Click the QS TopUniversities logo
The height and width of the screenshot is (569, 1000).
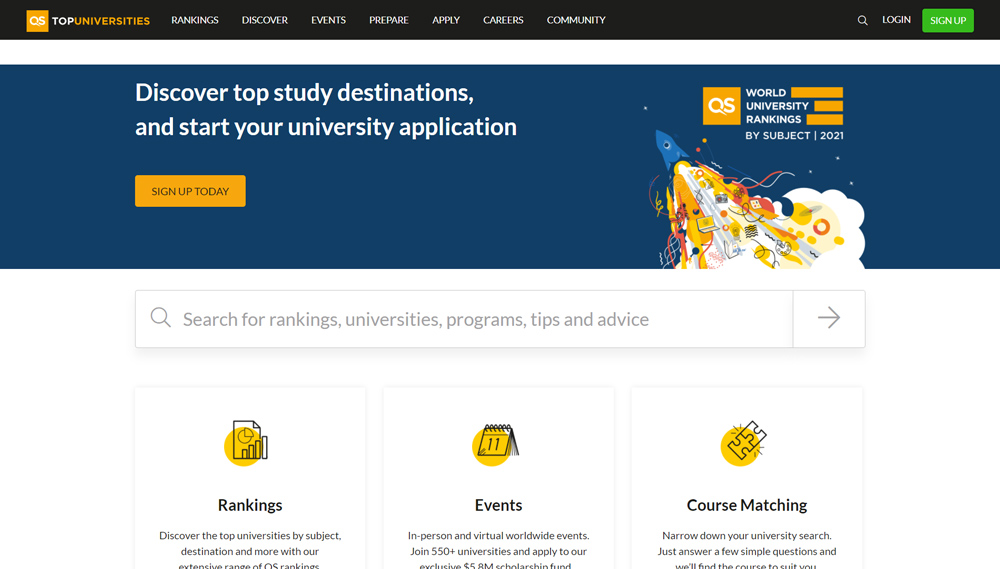tap(88, 20)
